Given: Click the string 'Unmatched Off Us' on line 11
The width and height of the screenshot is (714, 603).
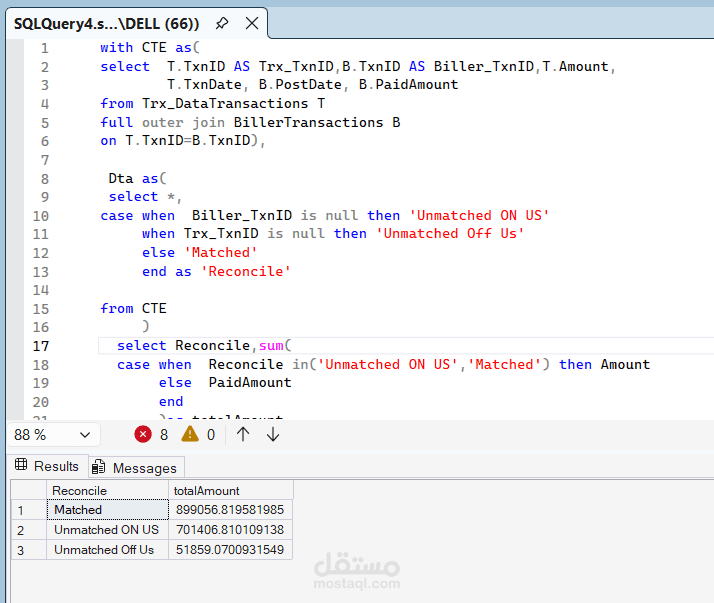Looking at the screenshot, I should (x=450, y=233).
